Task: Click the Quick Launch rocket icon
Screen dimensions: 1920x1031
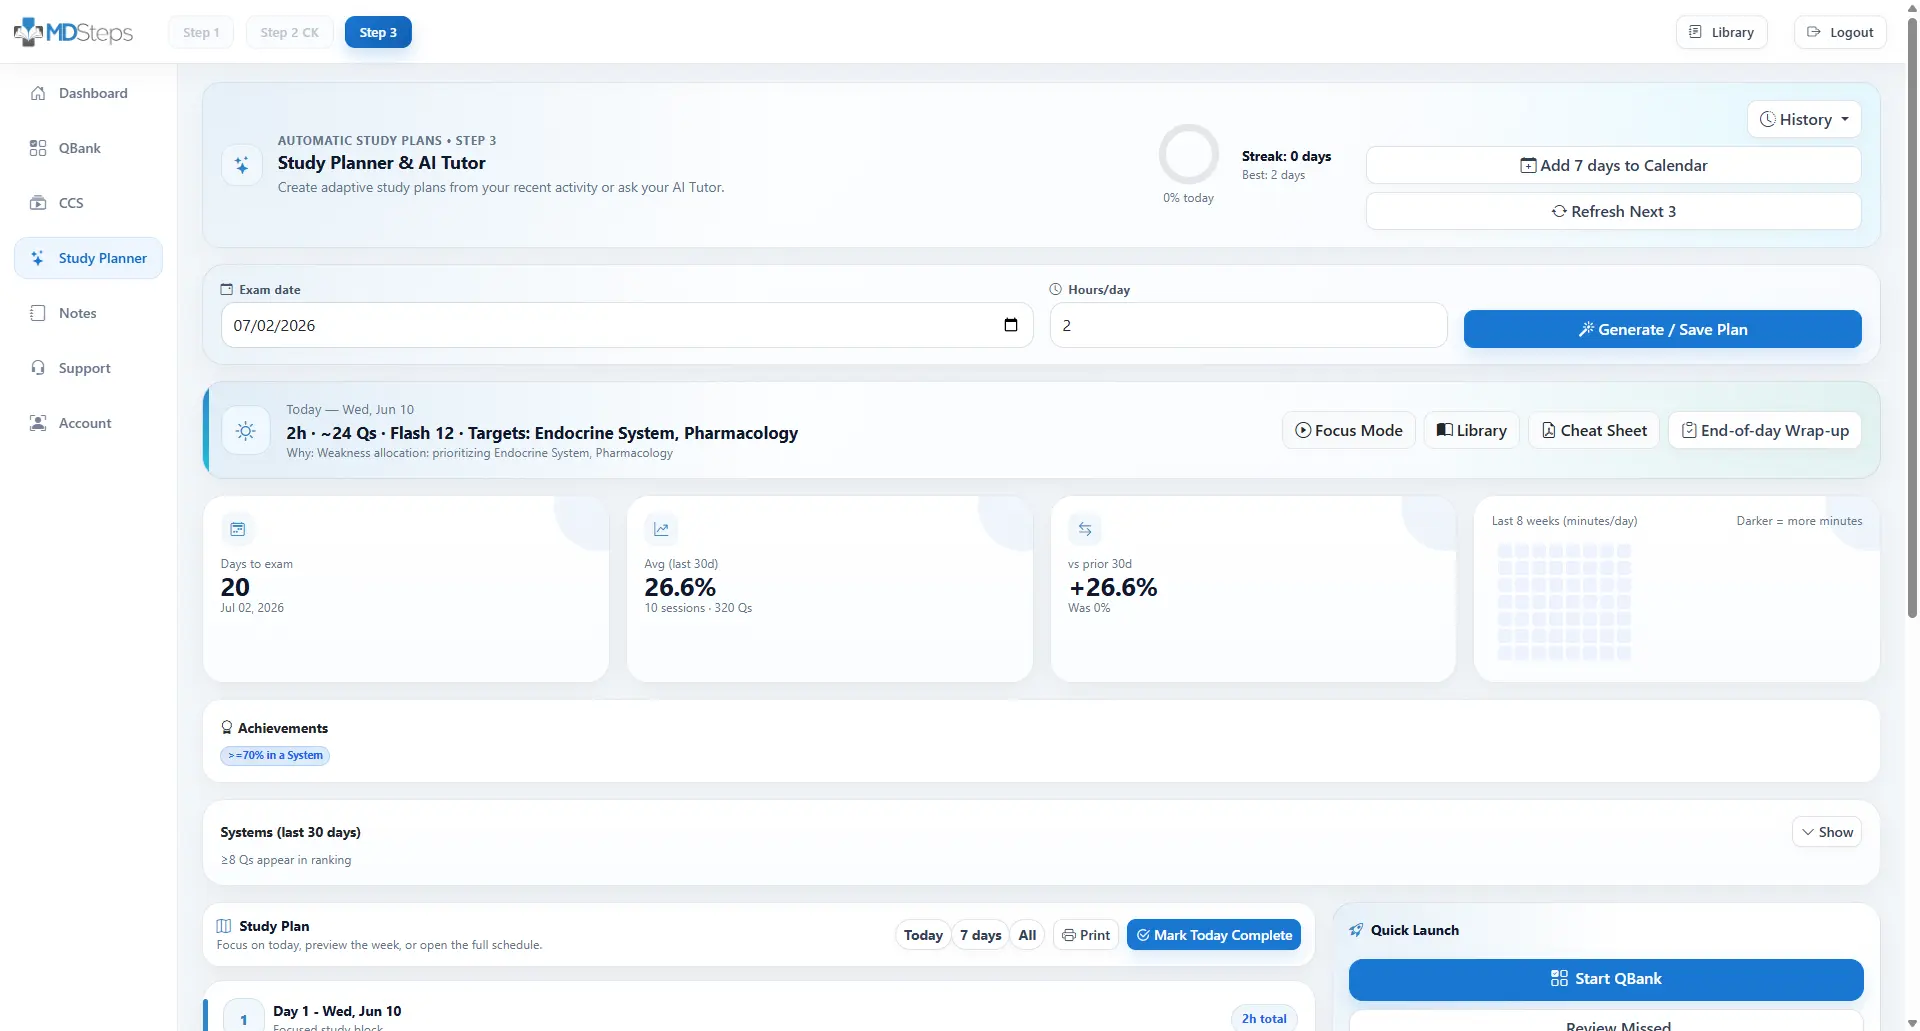Action: (1356, 930)
